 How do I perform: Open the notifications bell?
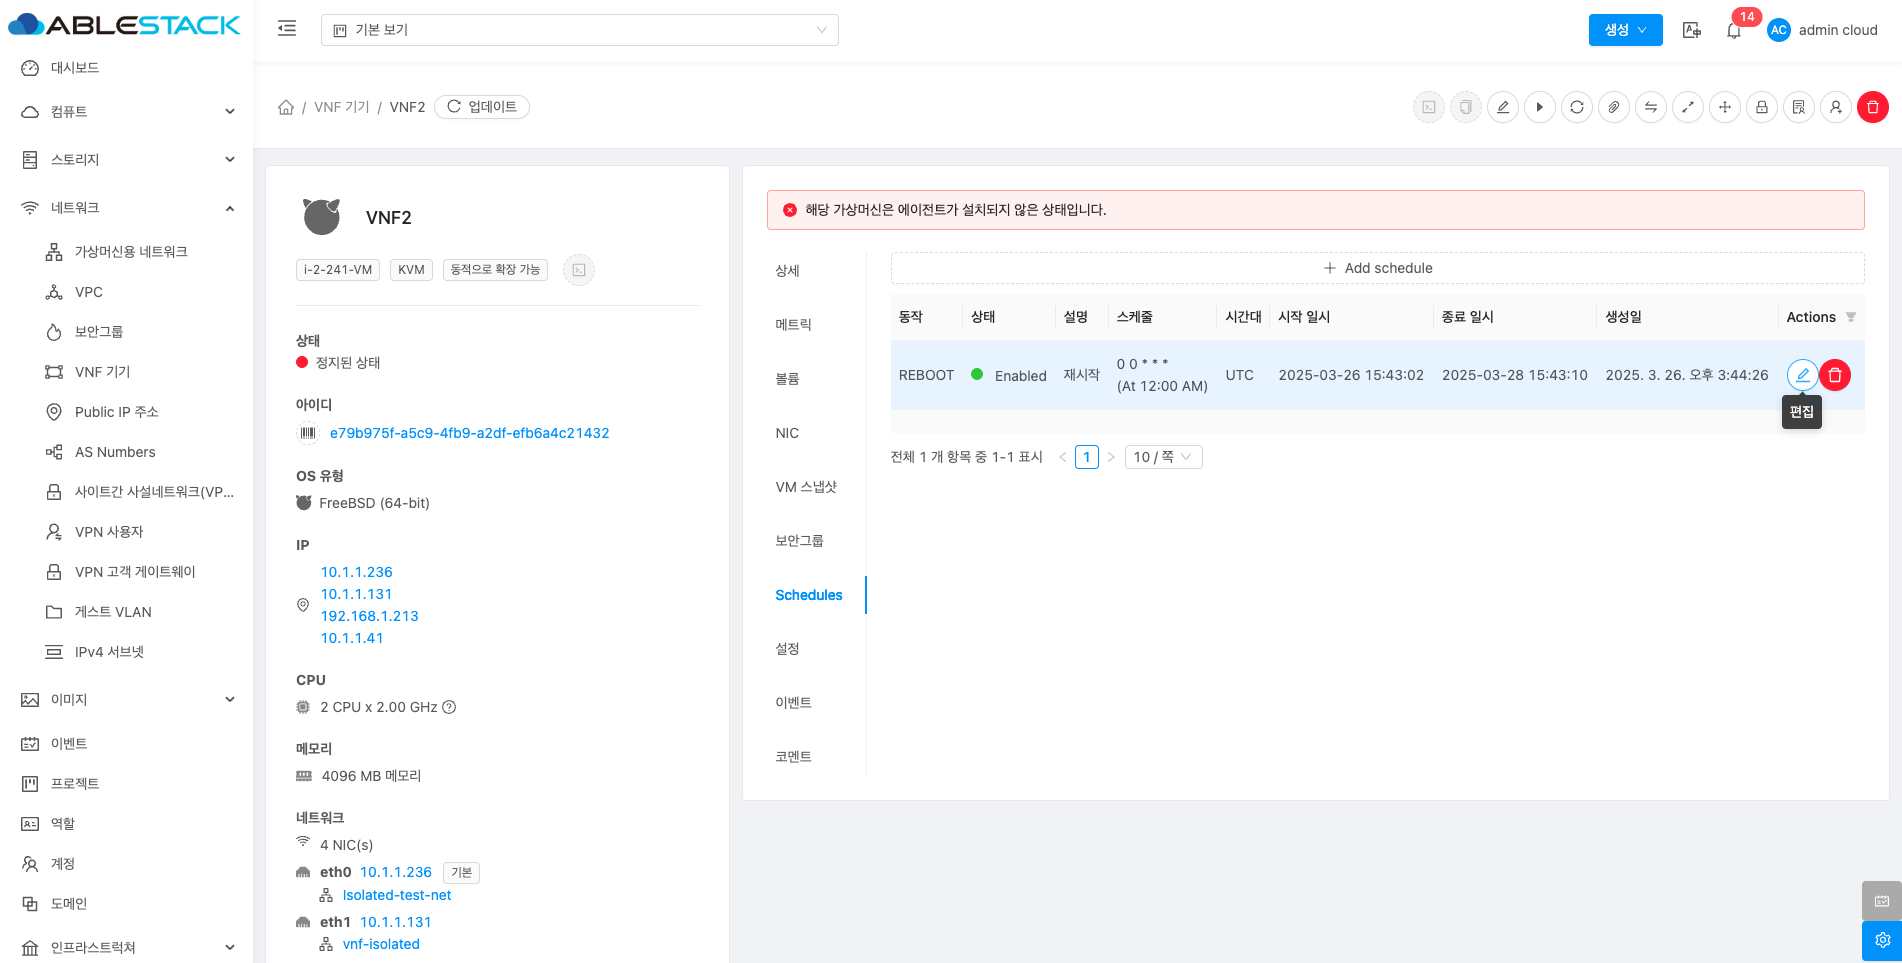click(x=1734, y=30)
